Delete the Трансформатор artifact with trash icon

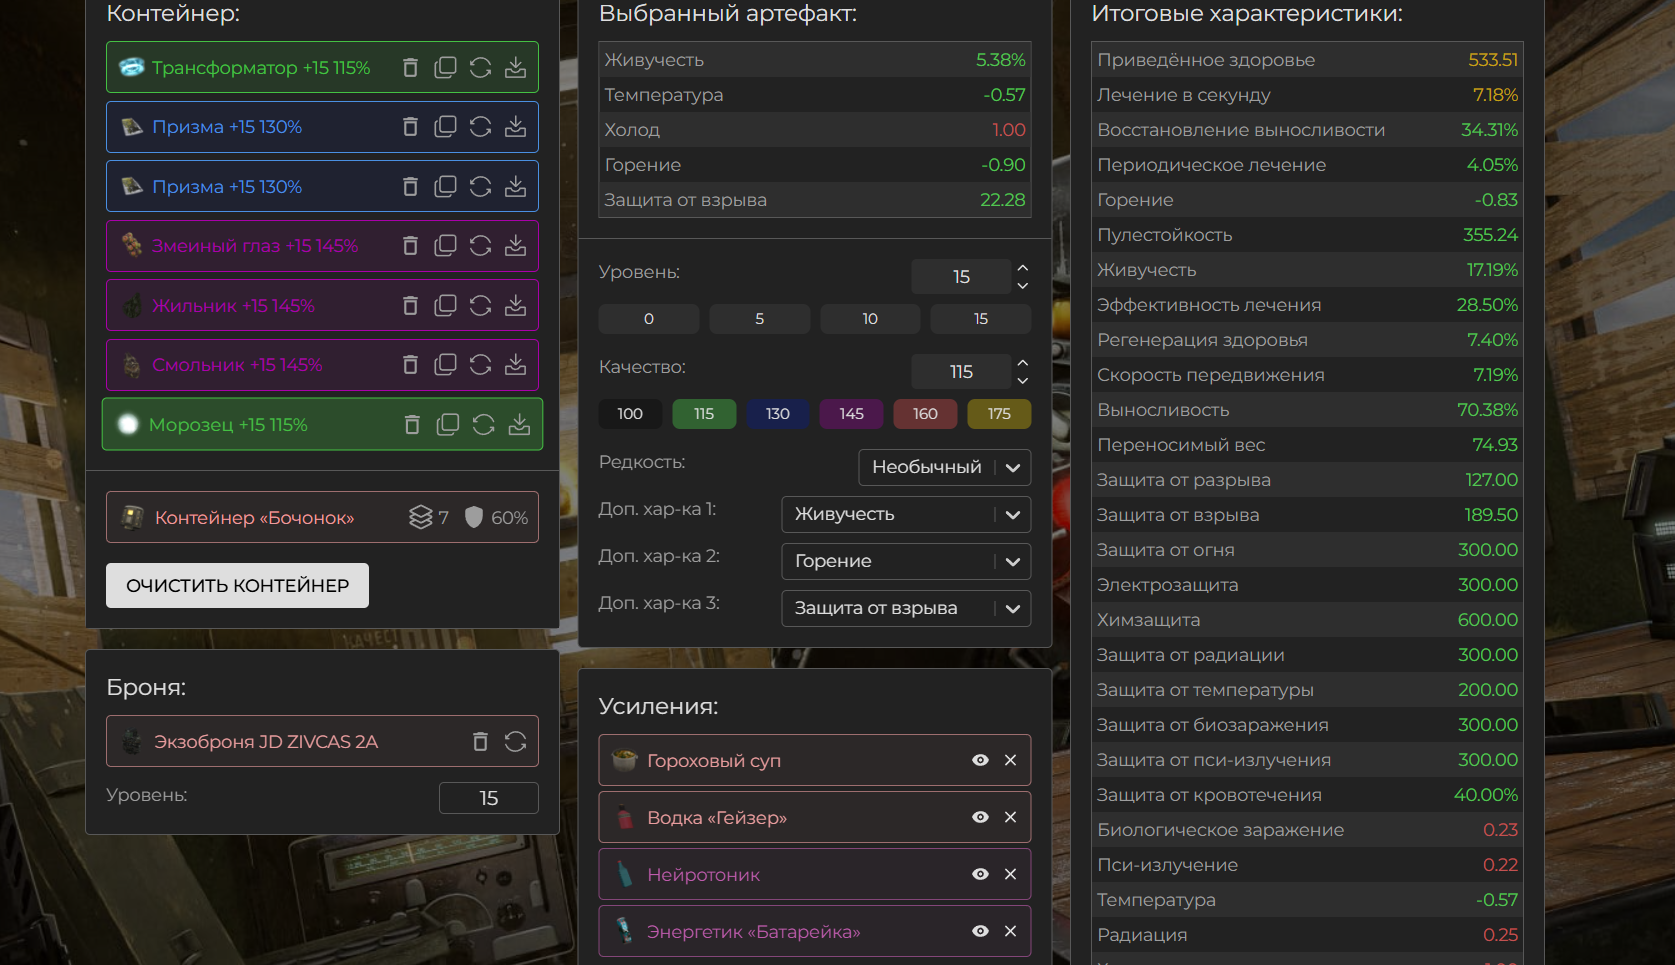[410, 68]
